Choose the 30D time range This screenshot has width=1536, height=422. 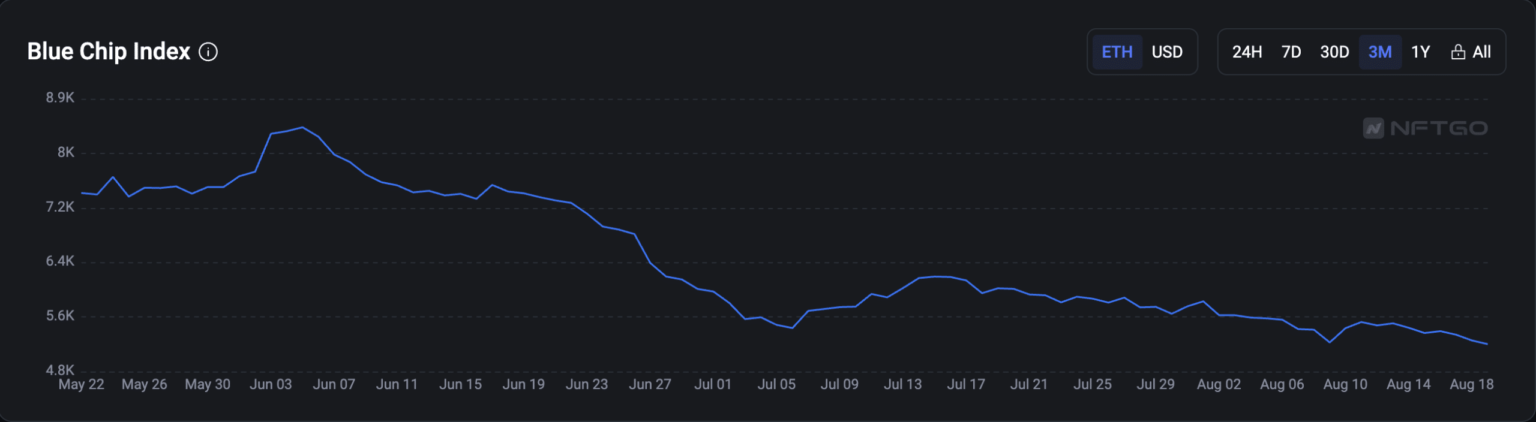1334,52
